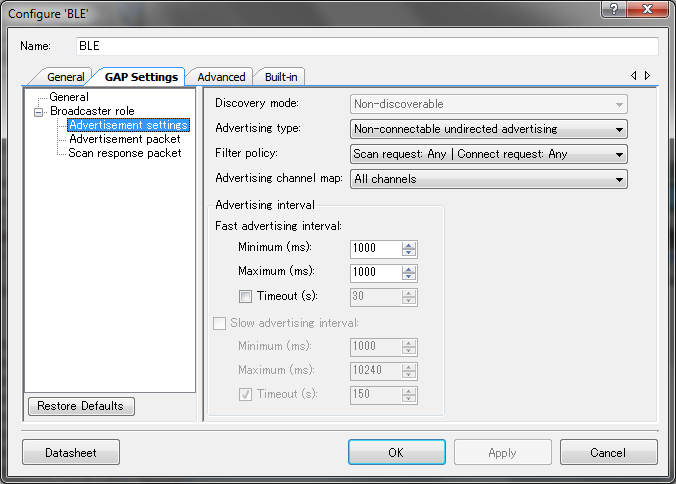Increase fast Minimum (ms) with up arrow
676x484 pixels.
(x=409, y=245)
